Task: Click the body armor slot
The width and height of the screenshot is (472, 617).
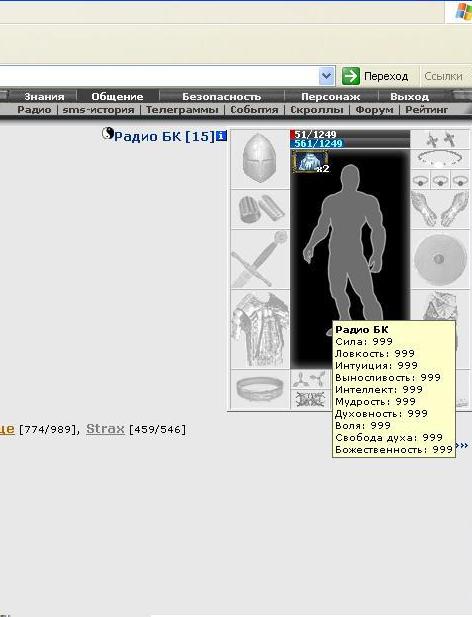Action: click(260, 329)
